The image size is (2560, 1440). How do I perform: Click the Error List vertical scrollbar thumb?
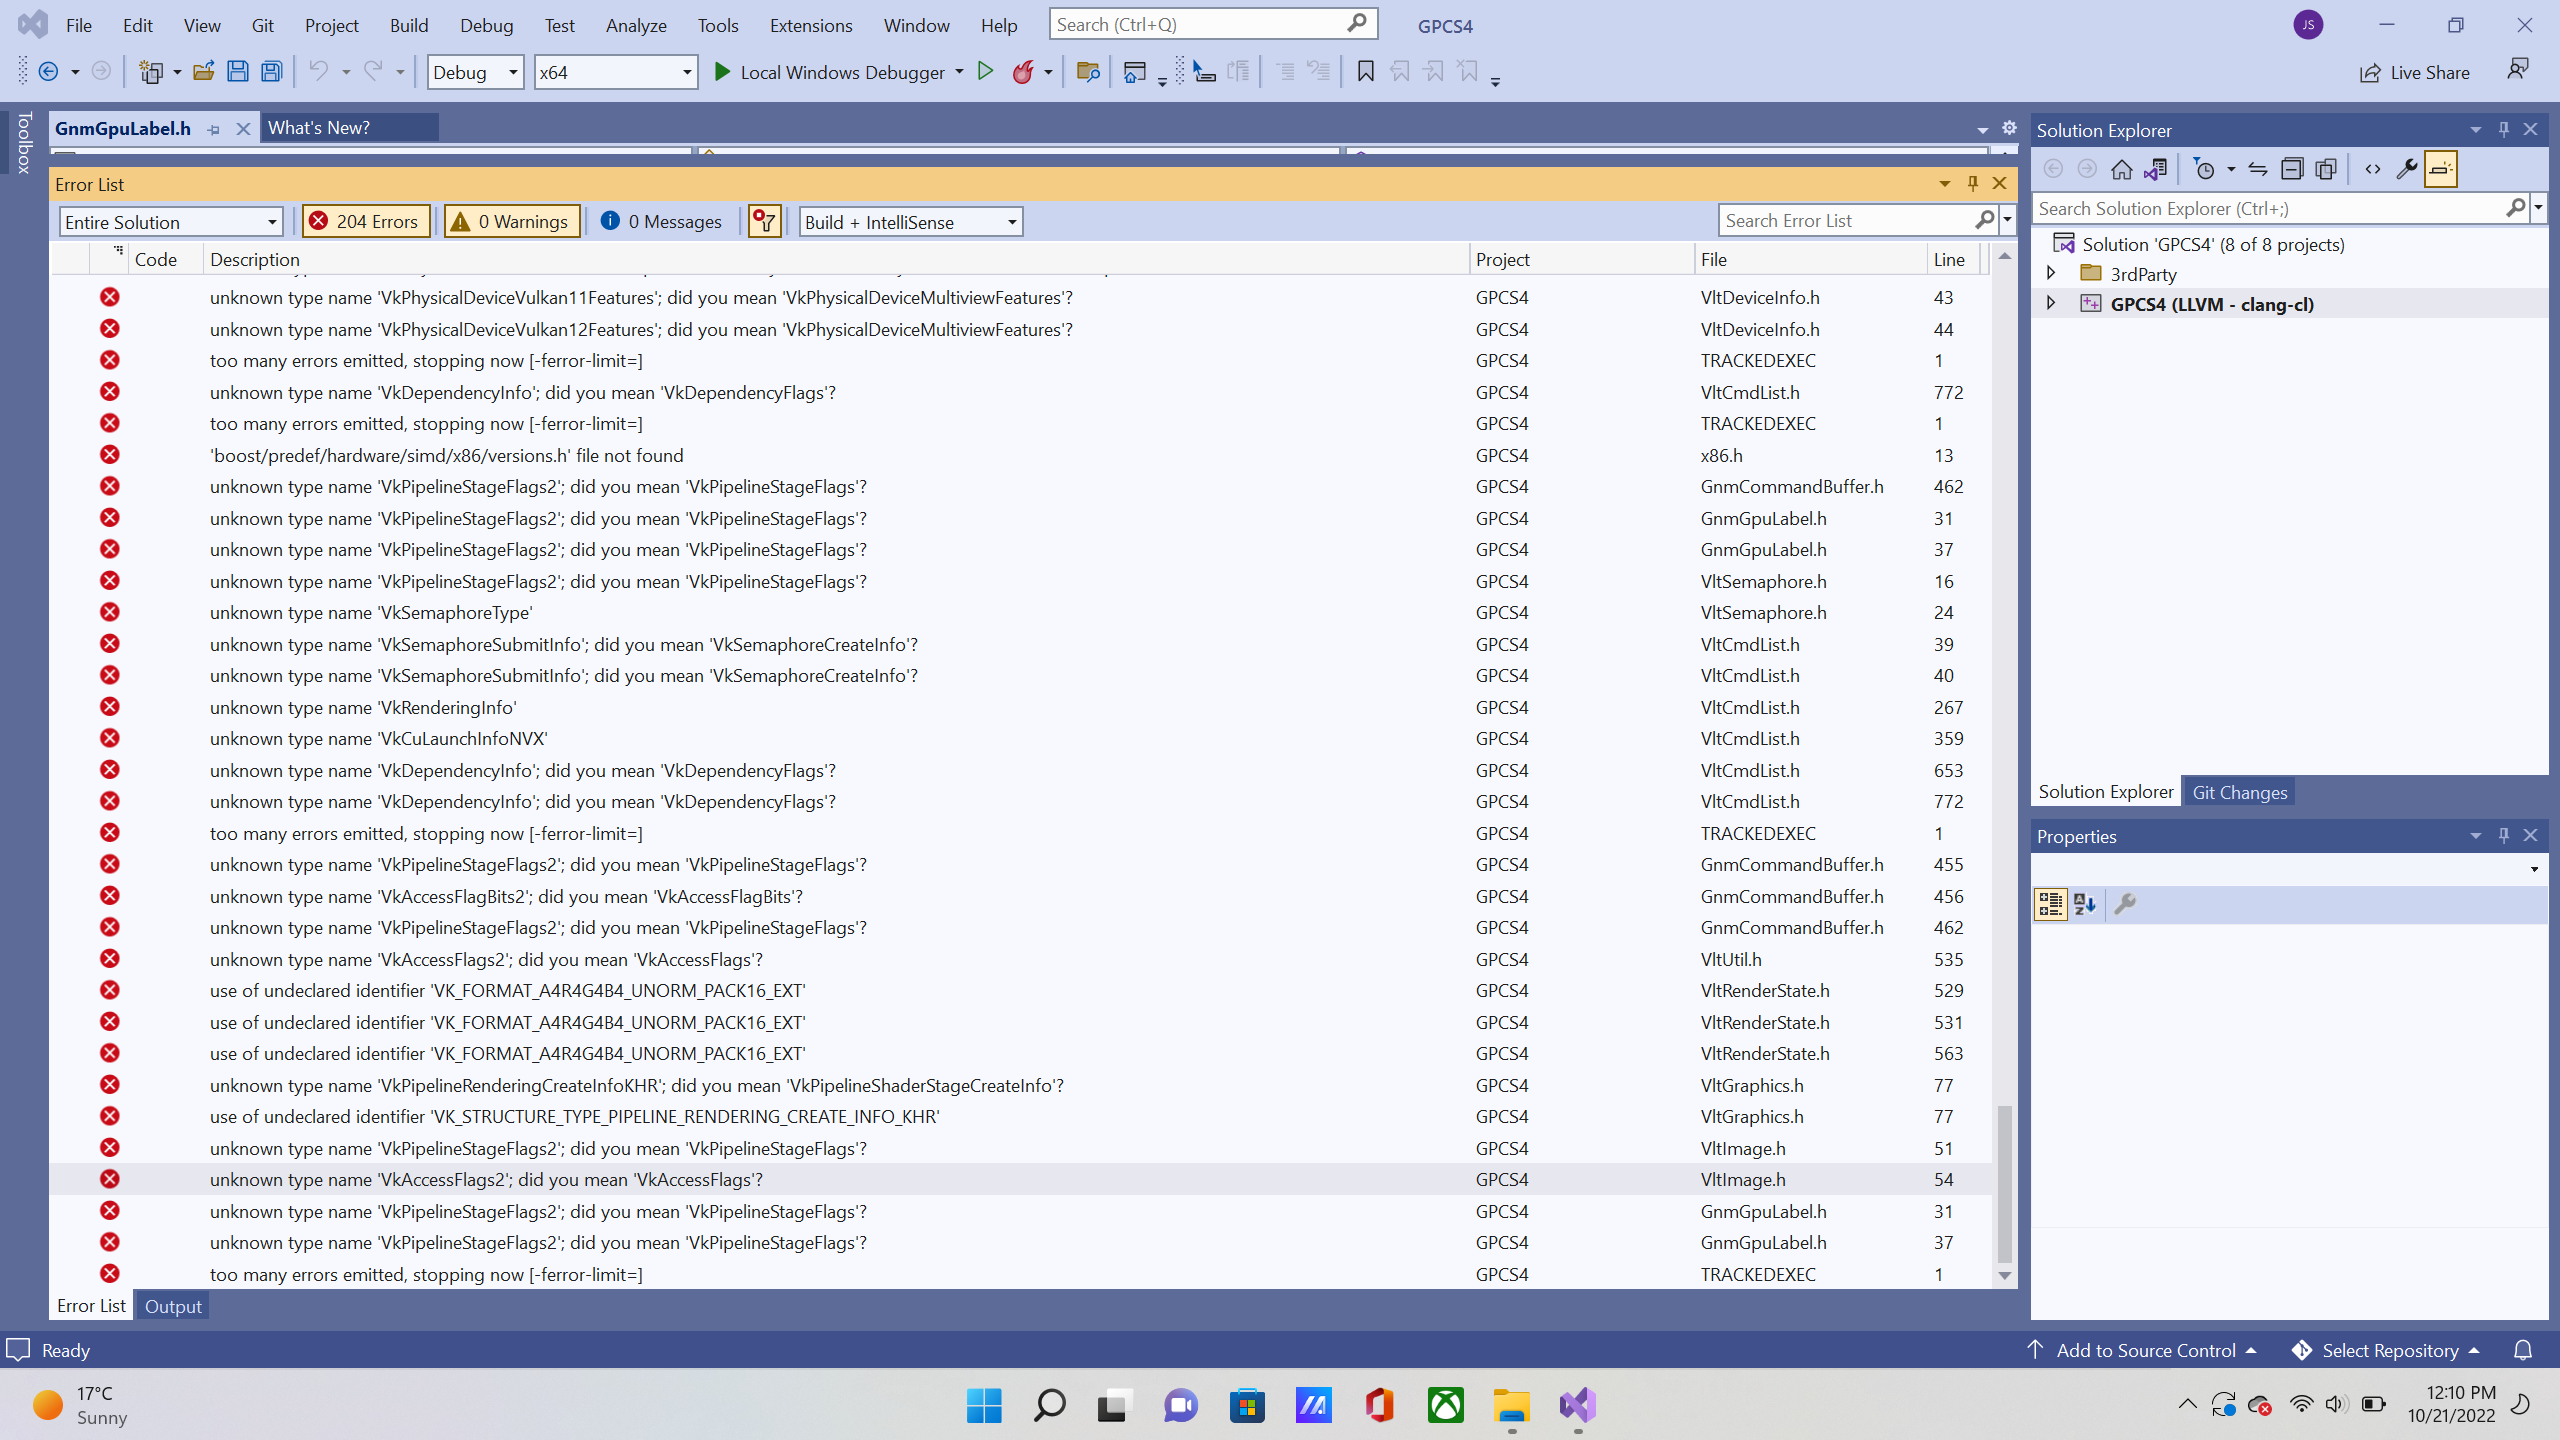click(2004, 1185)
